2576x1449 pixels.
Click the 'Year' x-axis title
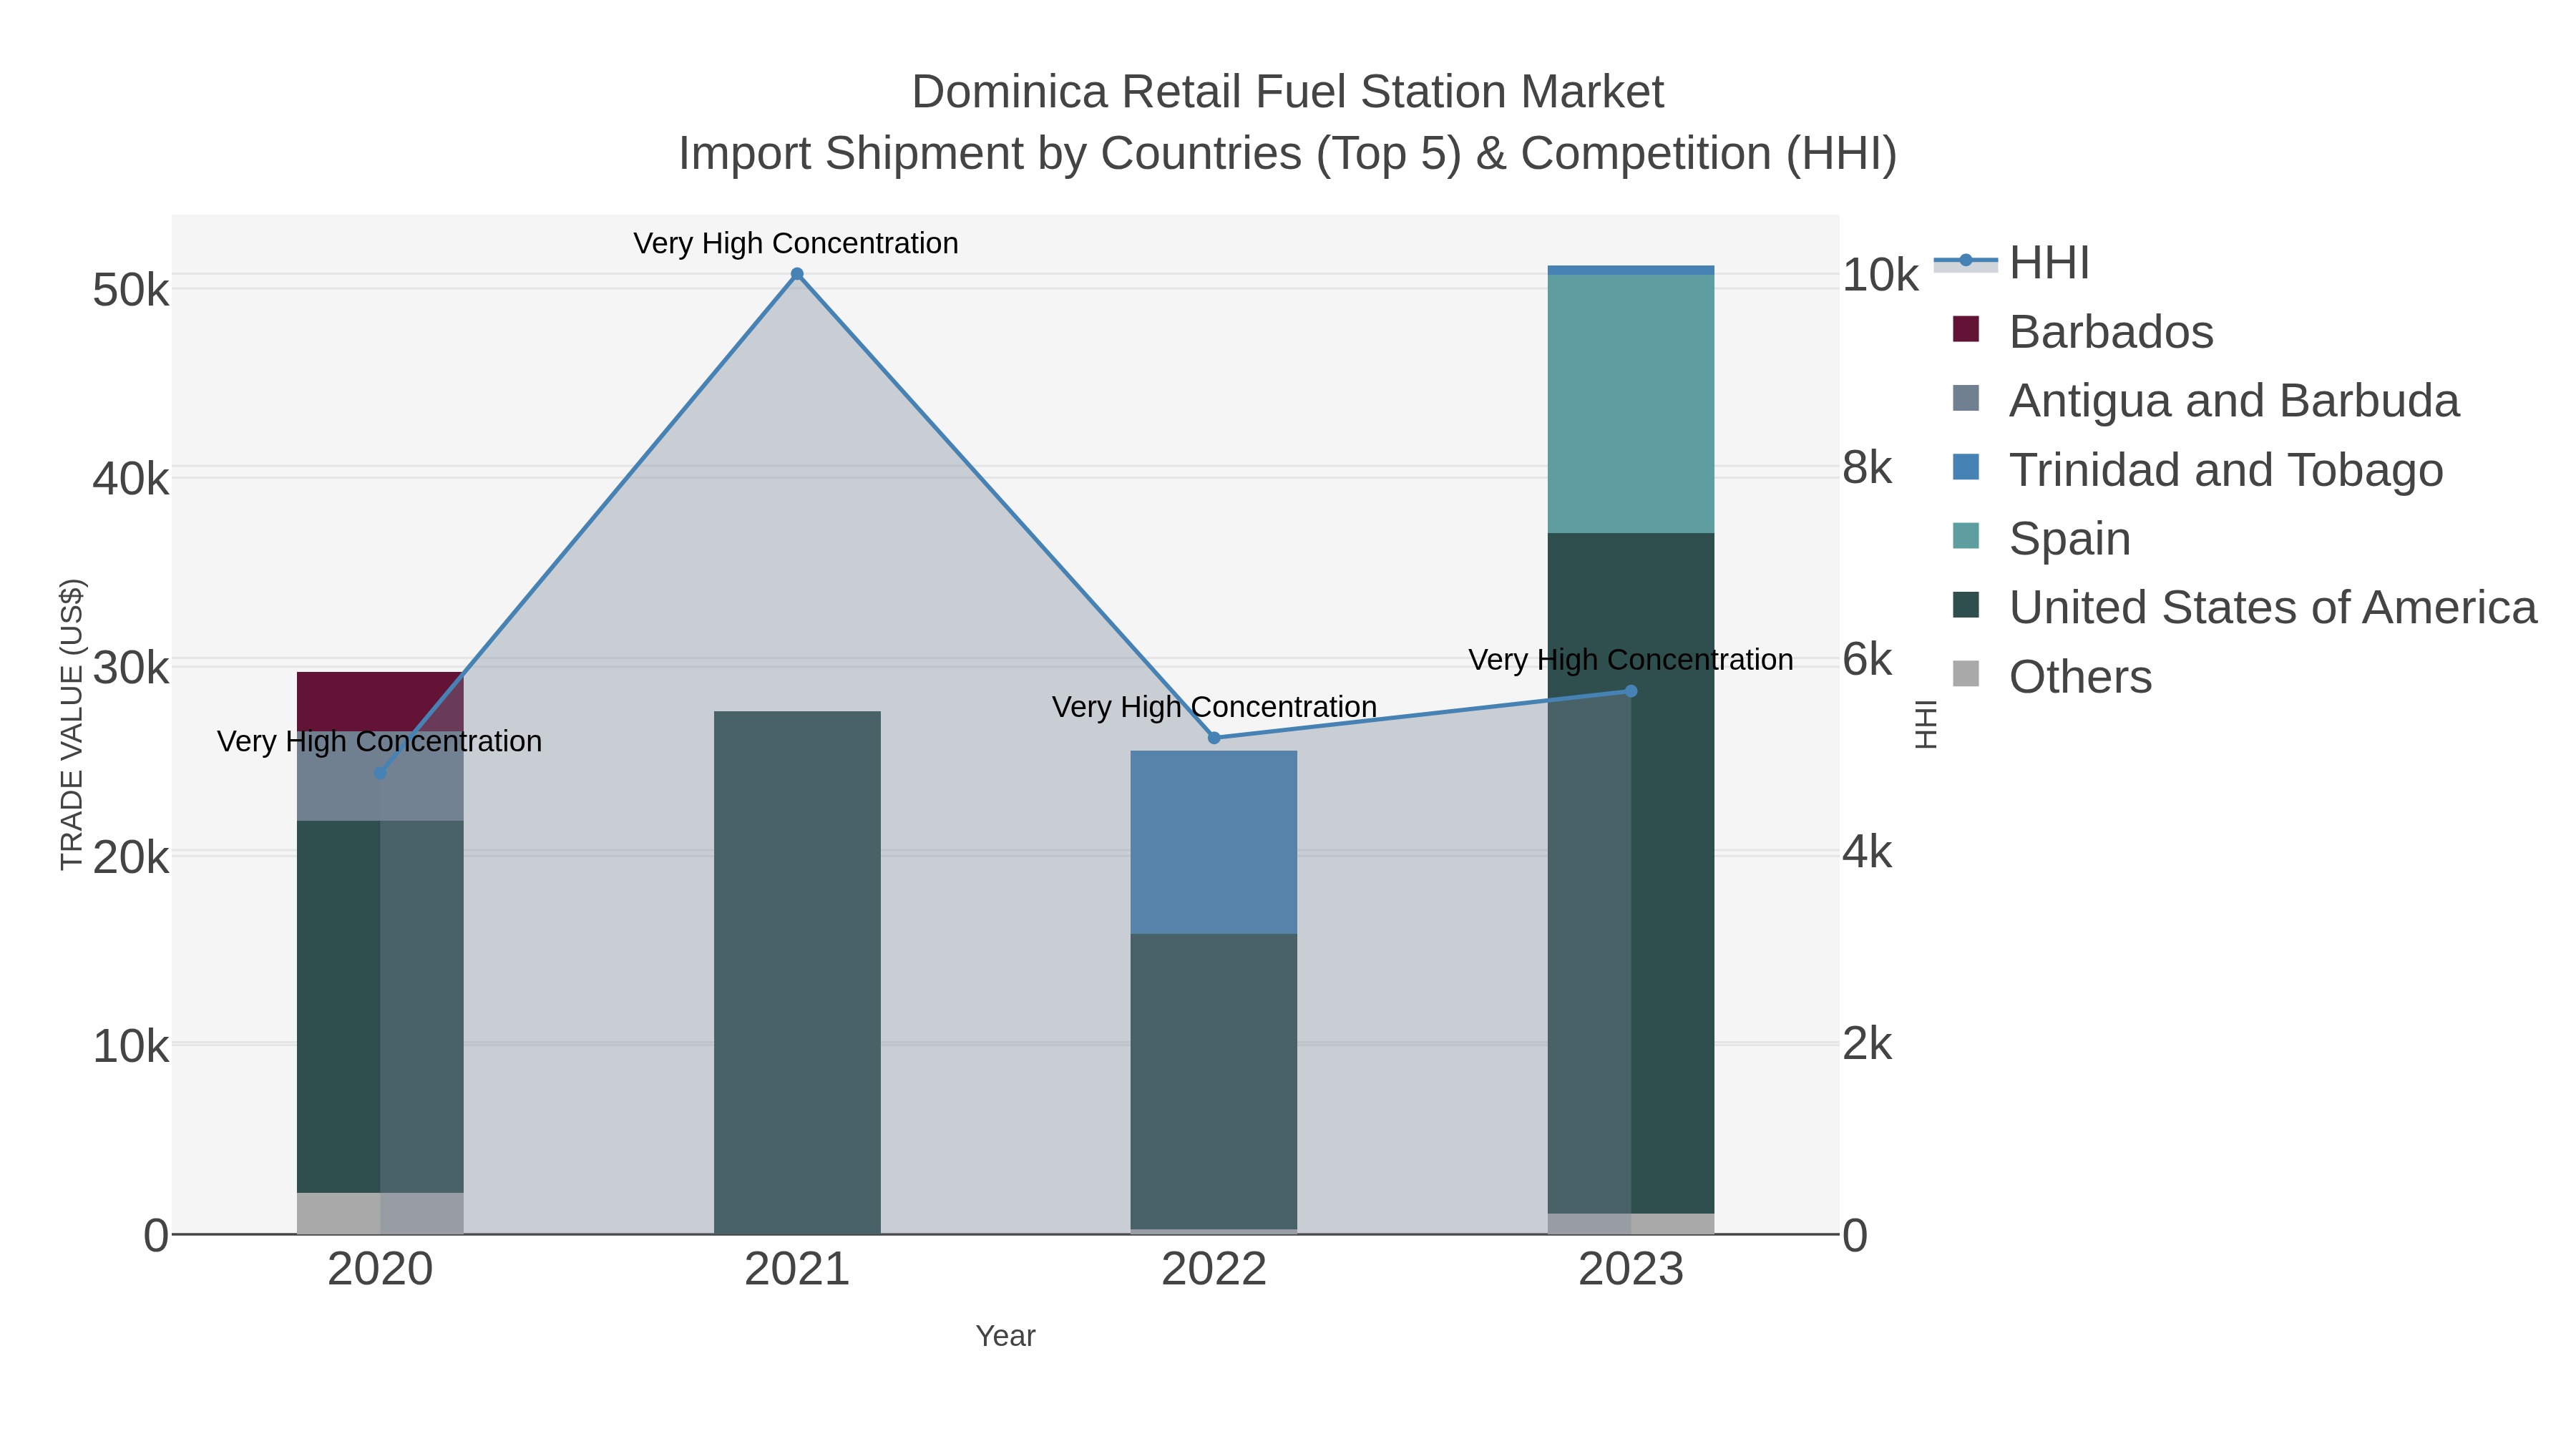click(x=1006, y=1336)
